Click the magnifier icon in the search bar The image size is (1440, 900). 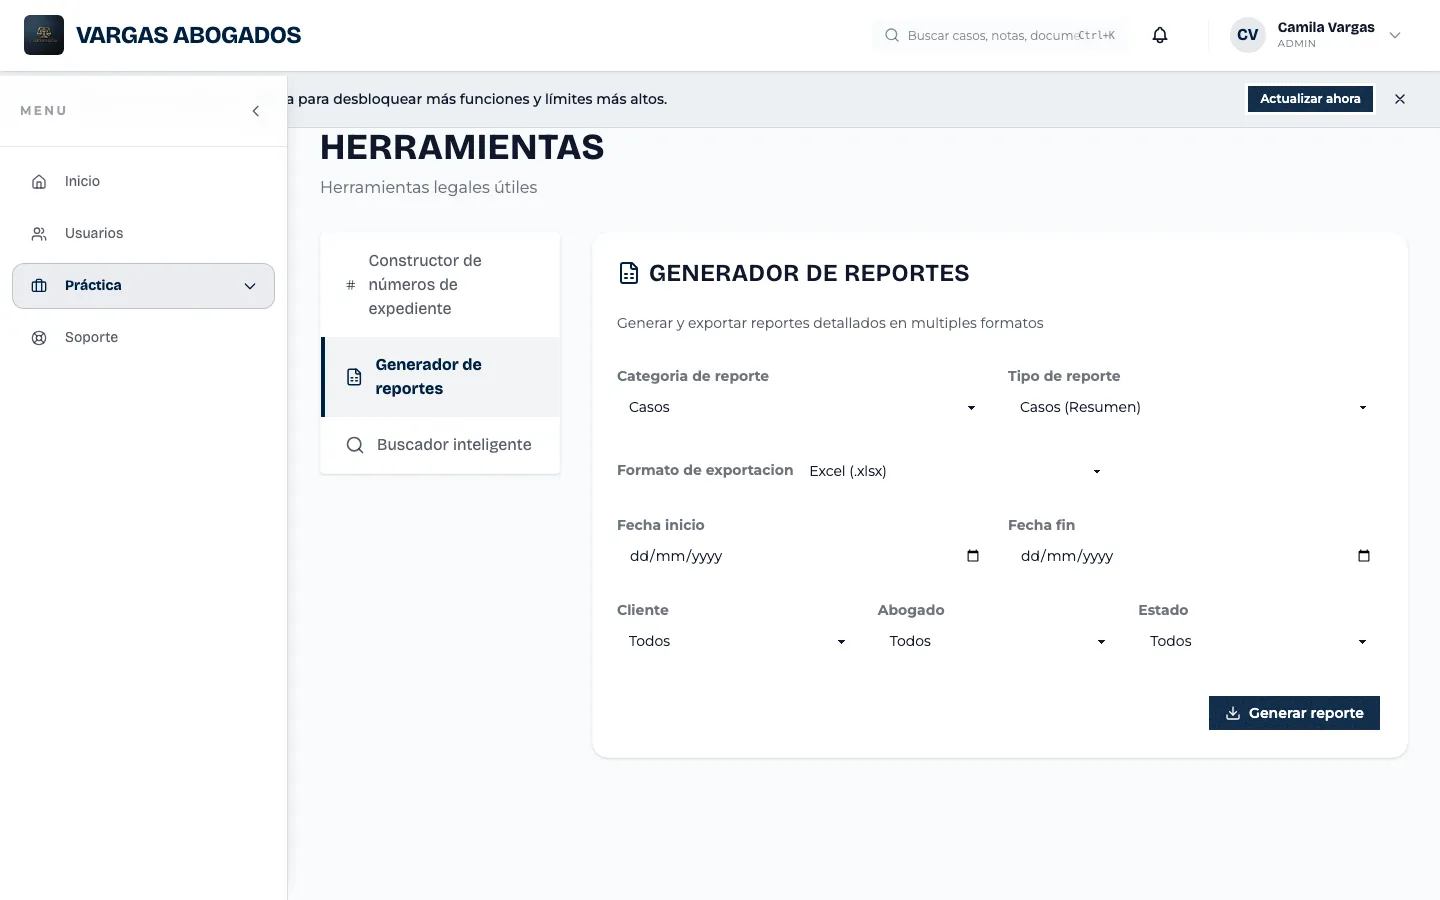click(892, 35)
